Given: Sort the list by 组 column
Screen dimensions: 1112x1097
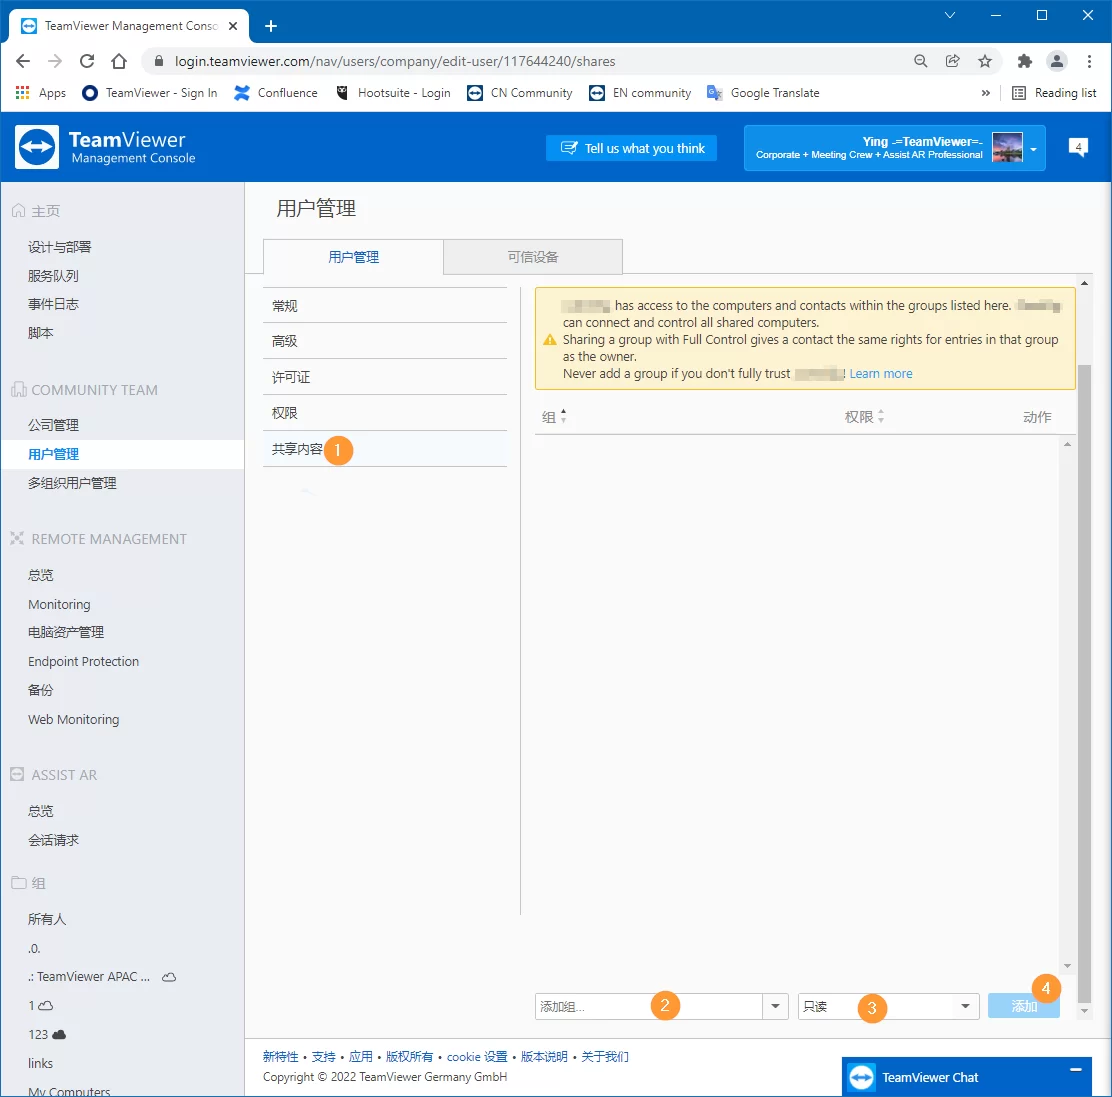Looking at the screenshot, I should 554,417.
